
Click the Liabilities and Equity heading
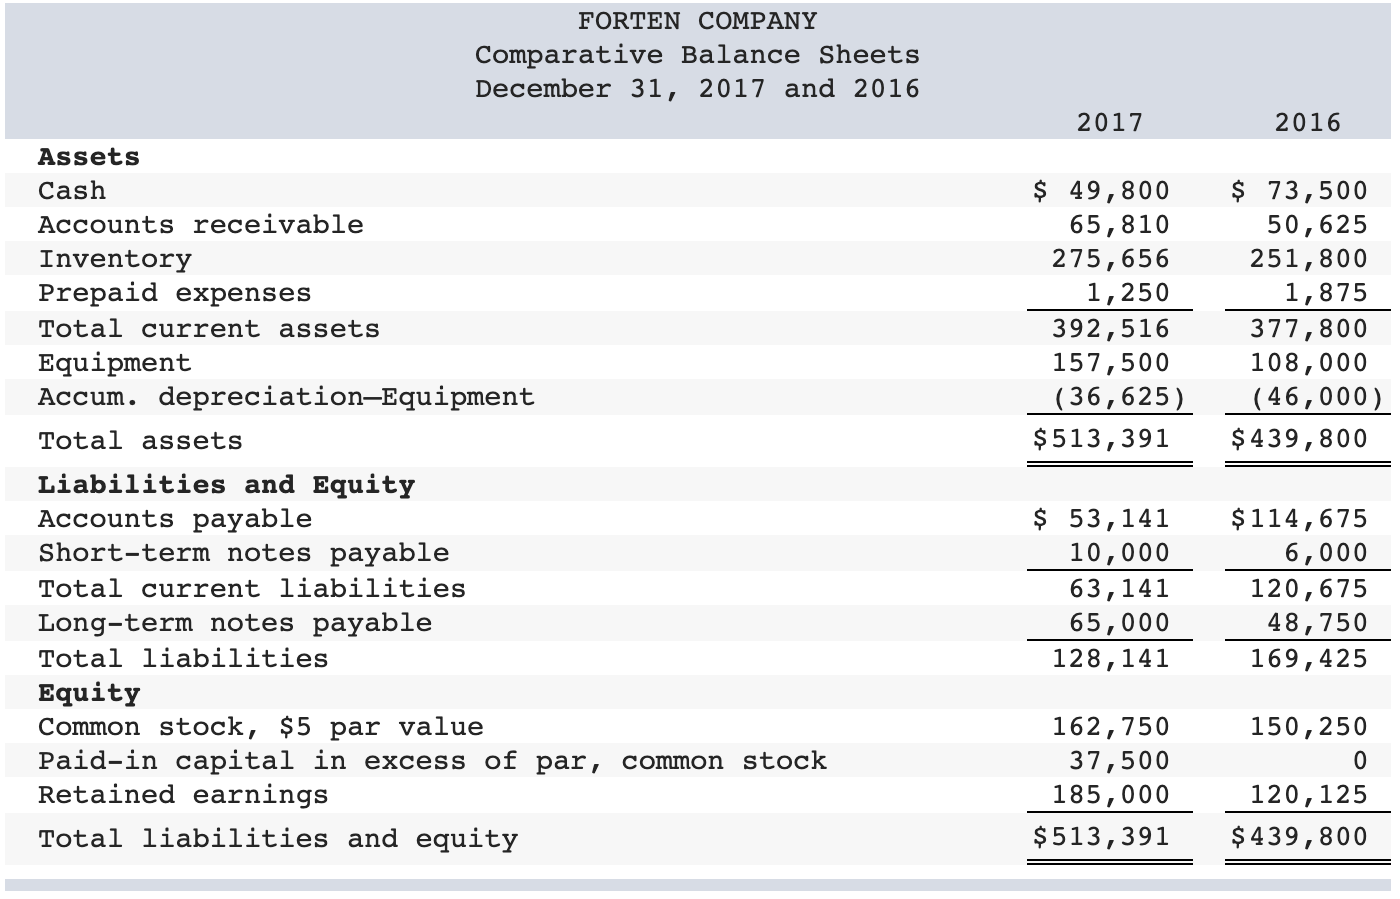[227, 485]
